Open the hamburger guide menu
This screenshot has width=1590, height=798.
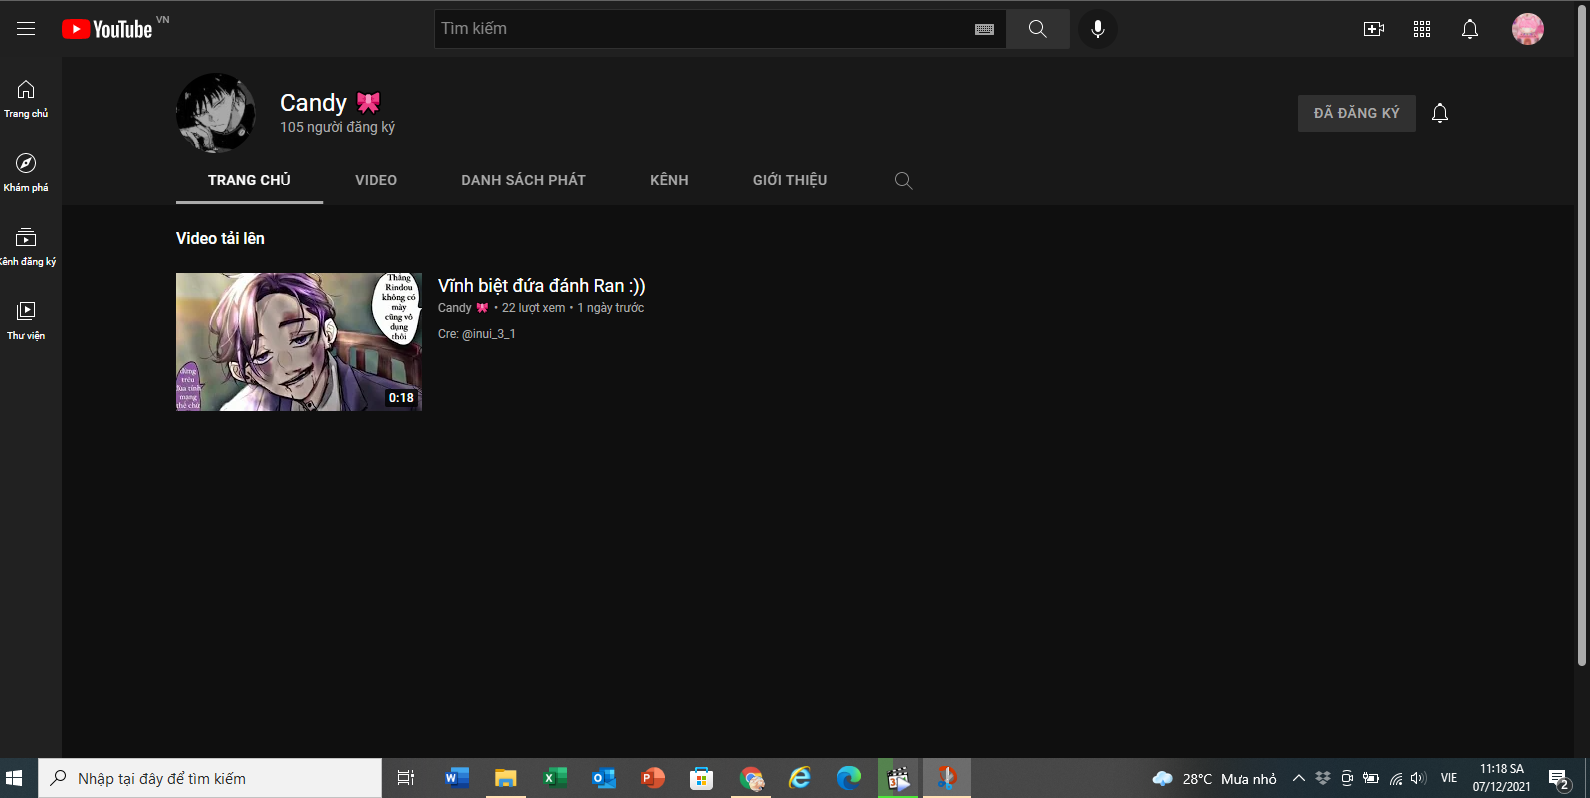(x=26, y=29)
